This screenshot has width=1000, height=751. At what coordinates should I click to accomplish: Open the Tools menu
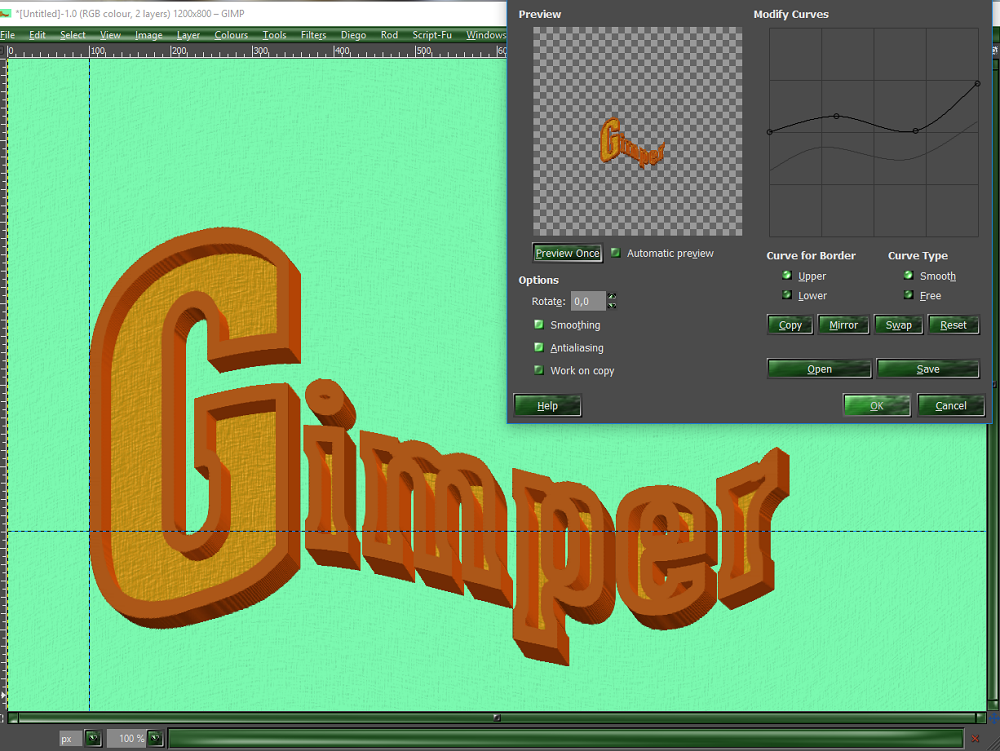[274, 35]
